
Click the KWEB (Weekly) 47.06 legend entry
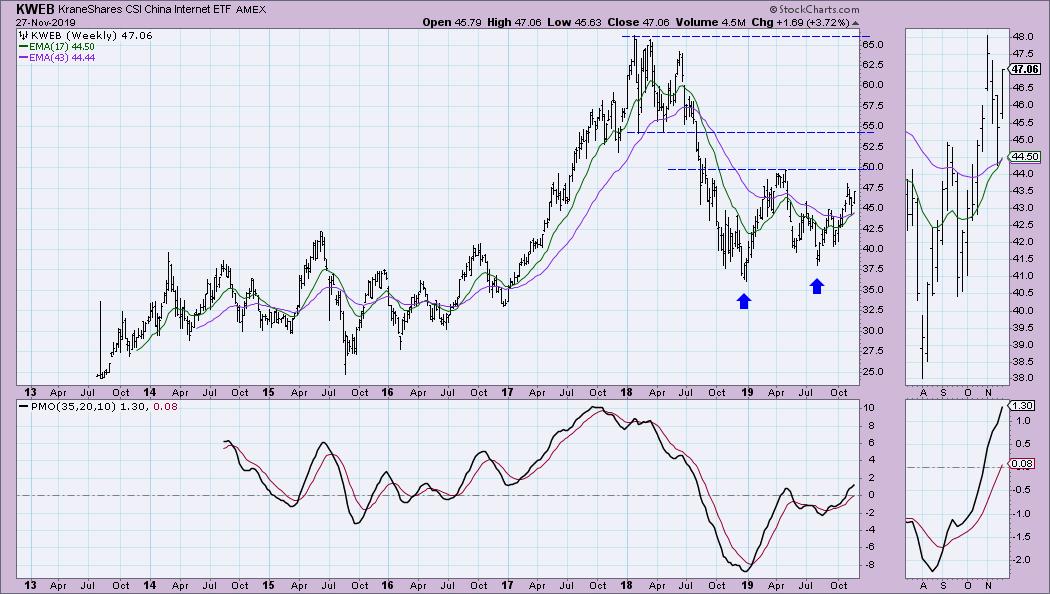click(x=92, y=35)
